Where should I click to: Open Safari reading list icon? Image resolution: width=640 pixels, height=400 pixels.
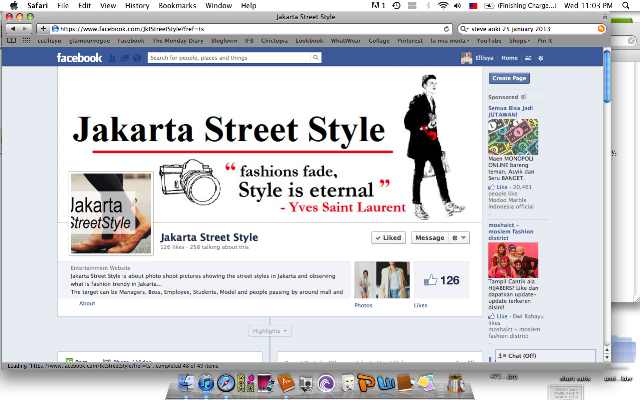pyautogui.click(x=12, y=40)
